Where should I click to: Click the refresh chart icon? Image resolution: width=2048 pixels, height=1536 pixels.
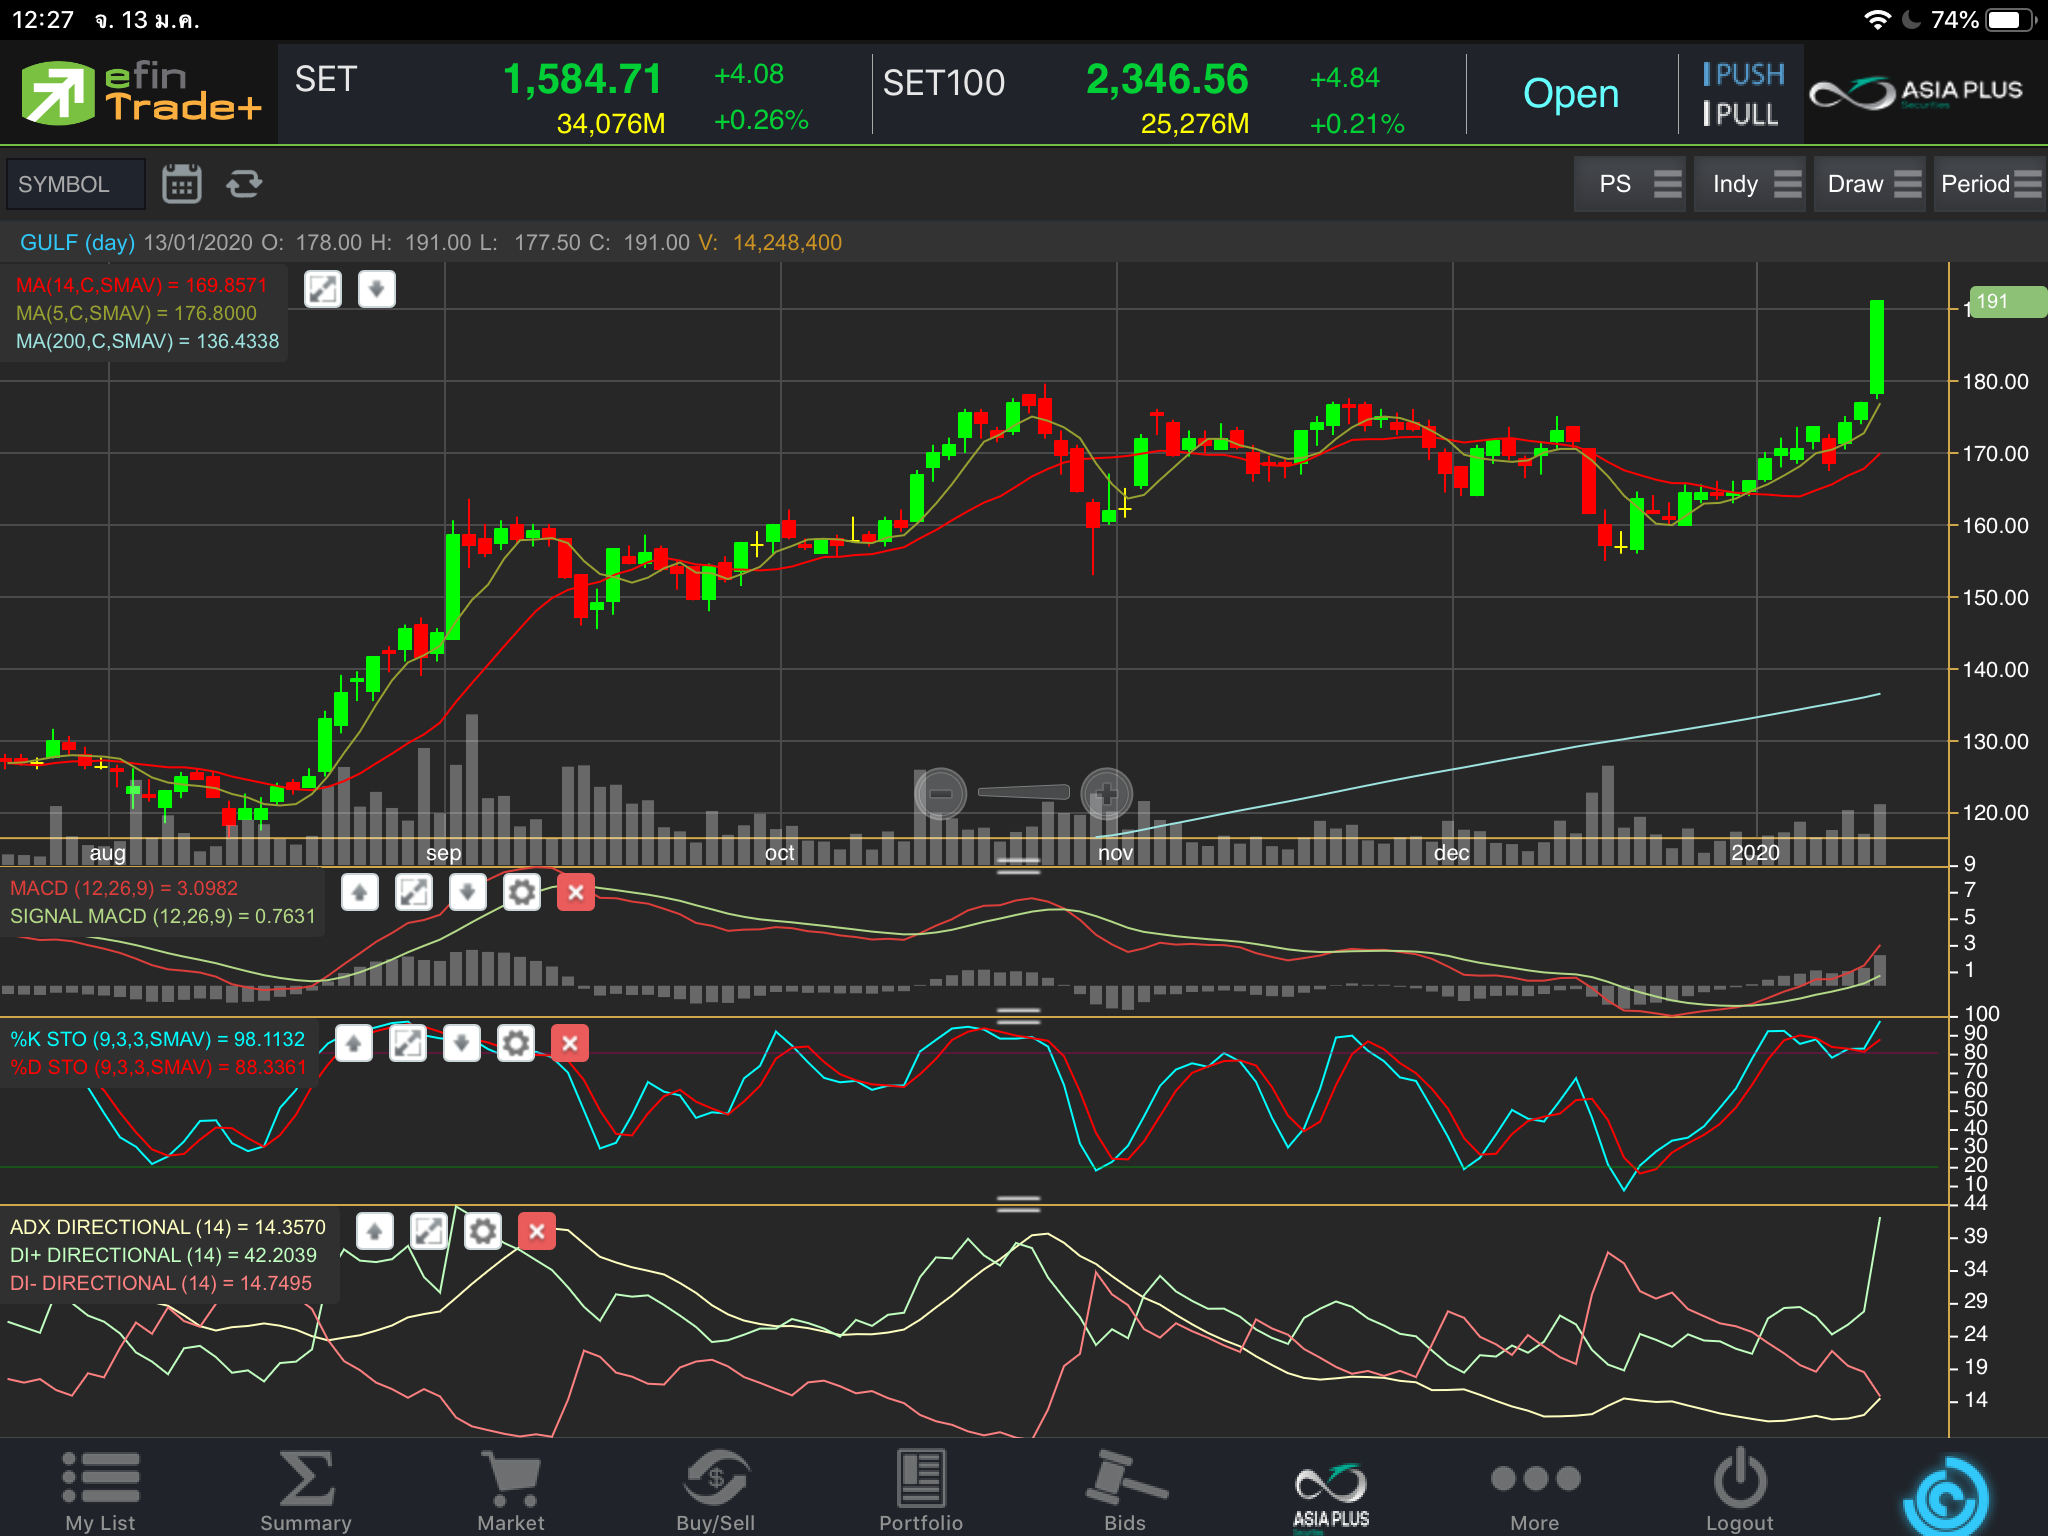click(244, 184)
